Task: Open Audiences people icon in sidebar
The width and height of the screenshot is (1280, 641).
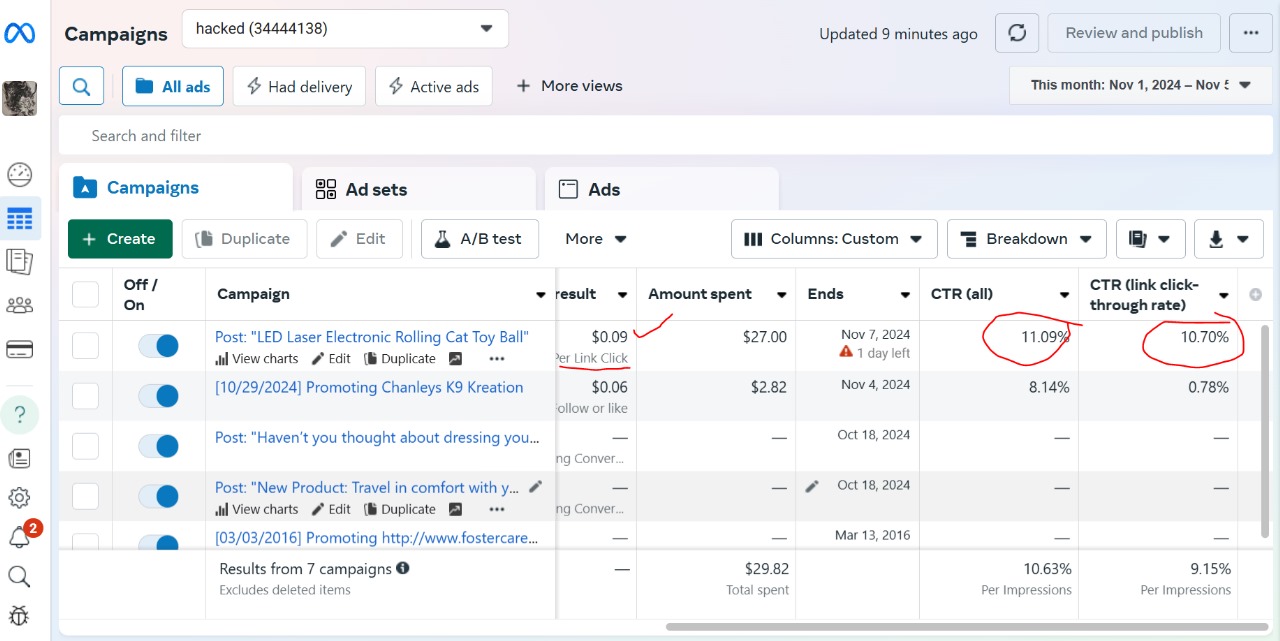Action: pyautogui.click(x=20, y=305)
